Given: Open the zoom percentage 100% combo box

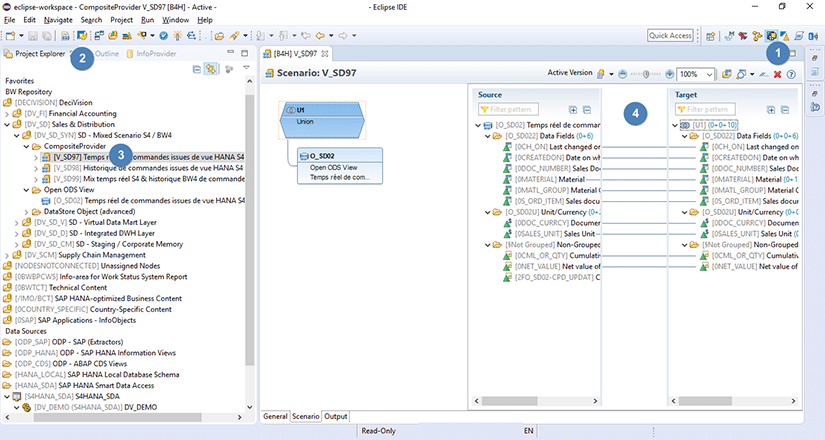Looking at the screenshot, I should tap(695, 74).
